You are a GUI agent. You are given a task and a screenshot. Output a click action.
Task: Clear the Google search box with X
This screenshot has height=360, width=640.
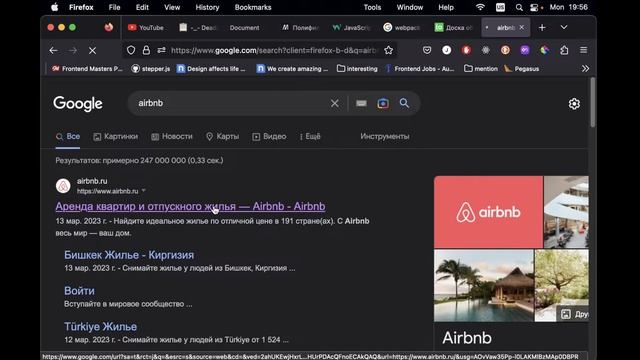(335, 103)
